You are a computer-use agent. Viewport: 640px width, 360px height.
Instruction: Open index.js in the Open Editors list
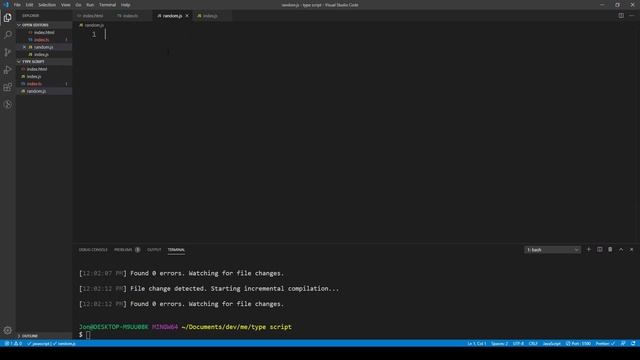44,54
